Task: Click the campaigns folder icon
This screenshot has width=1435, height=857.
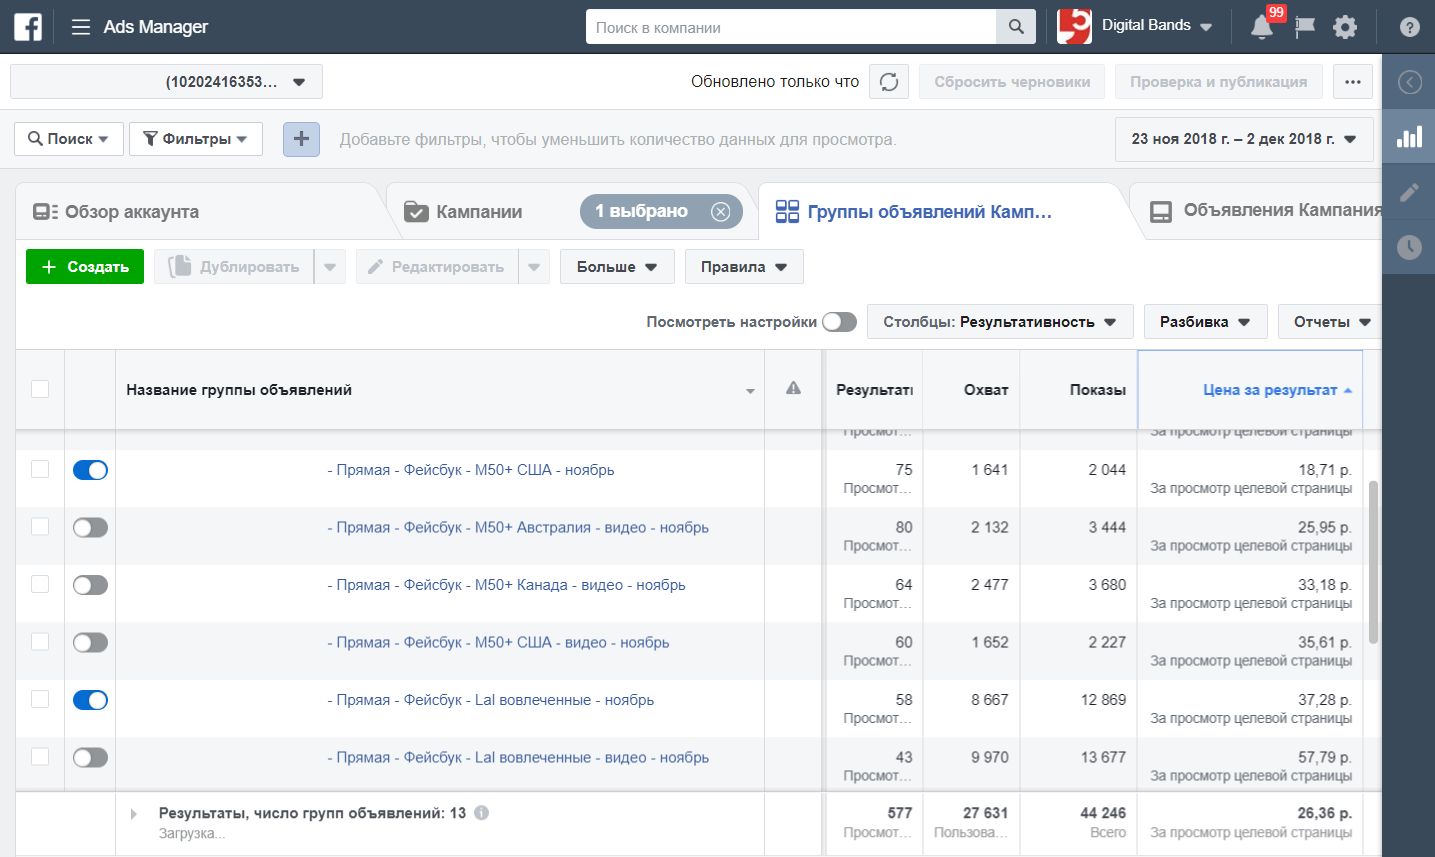Action: [x=416, y=211]
